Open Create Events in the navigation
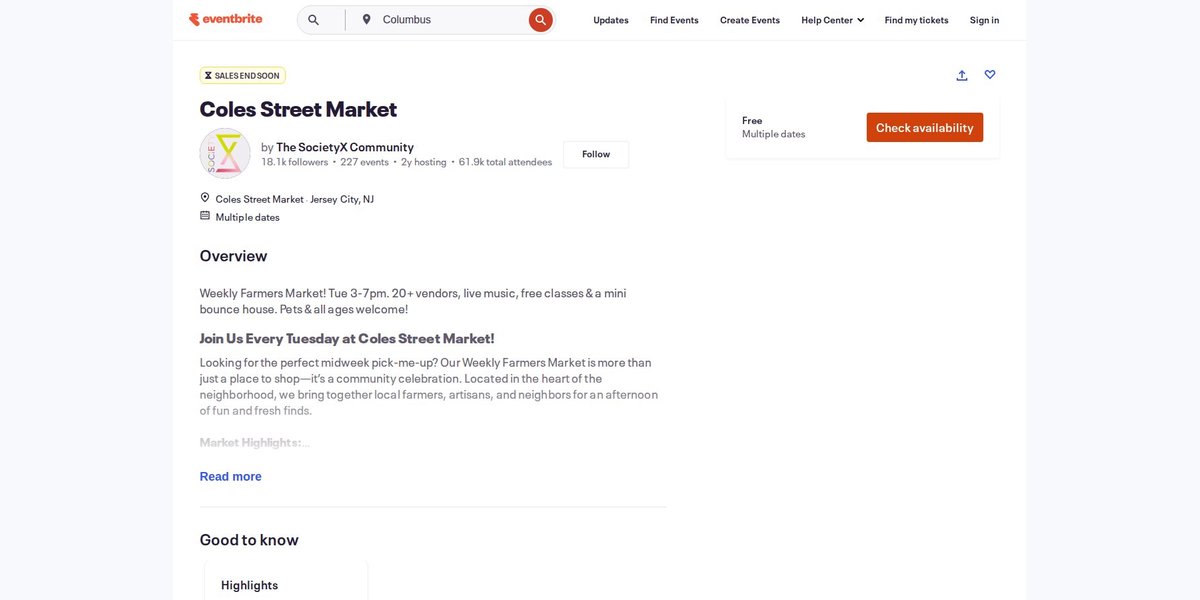The width and height of the screenshot is (1200, 600). [x=750, y=20]
